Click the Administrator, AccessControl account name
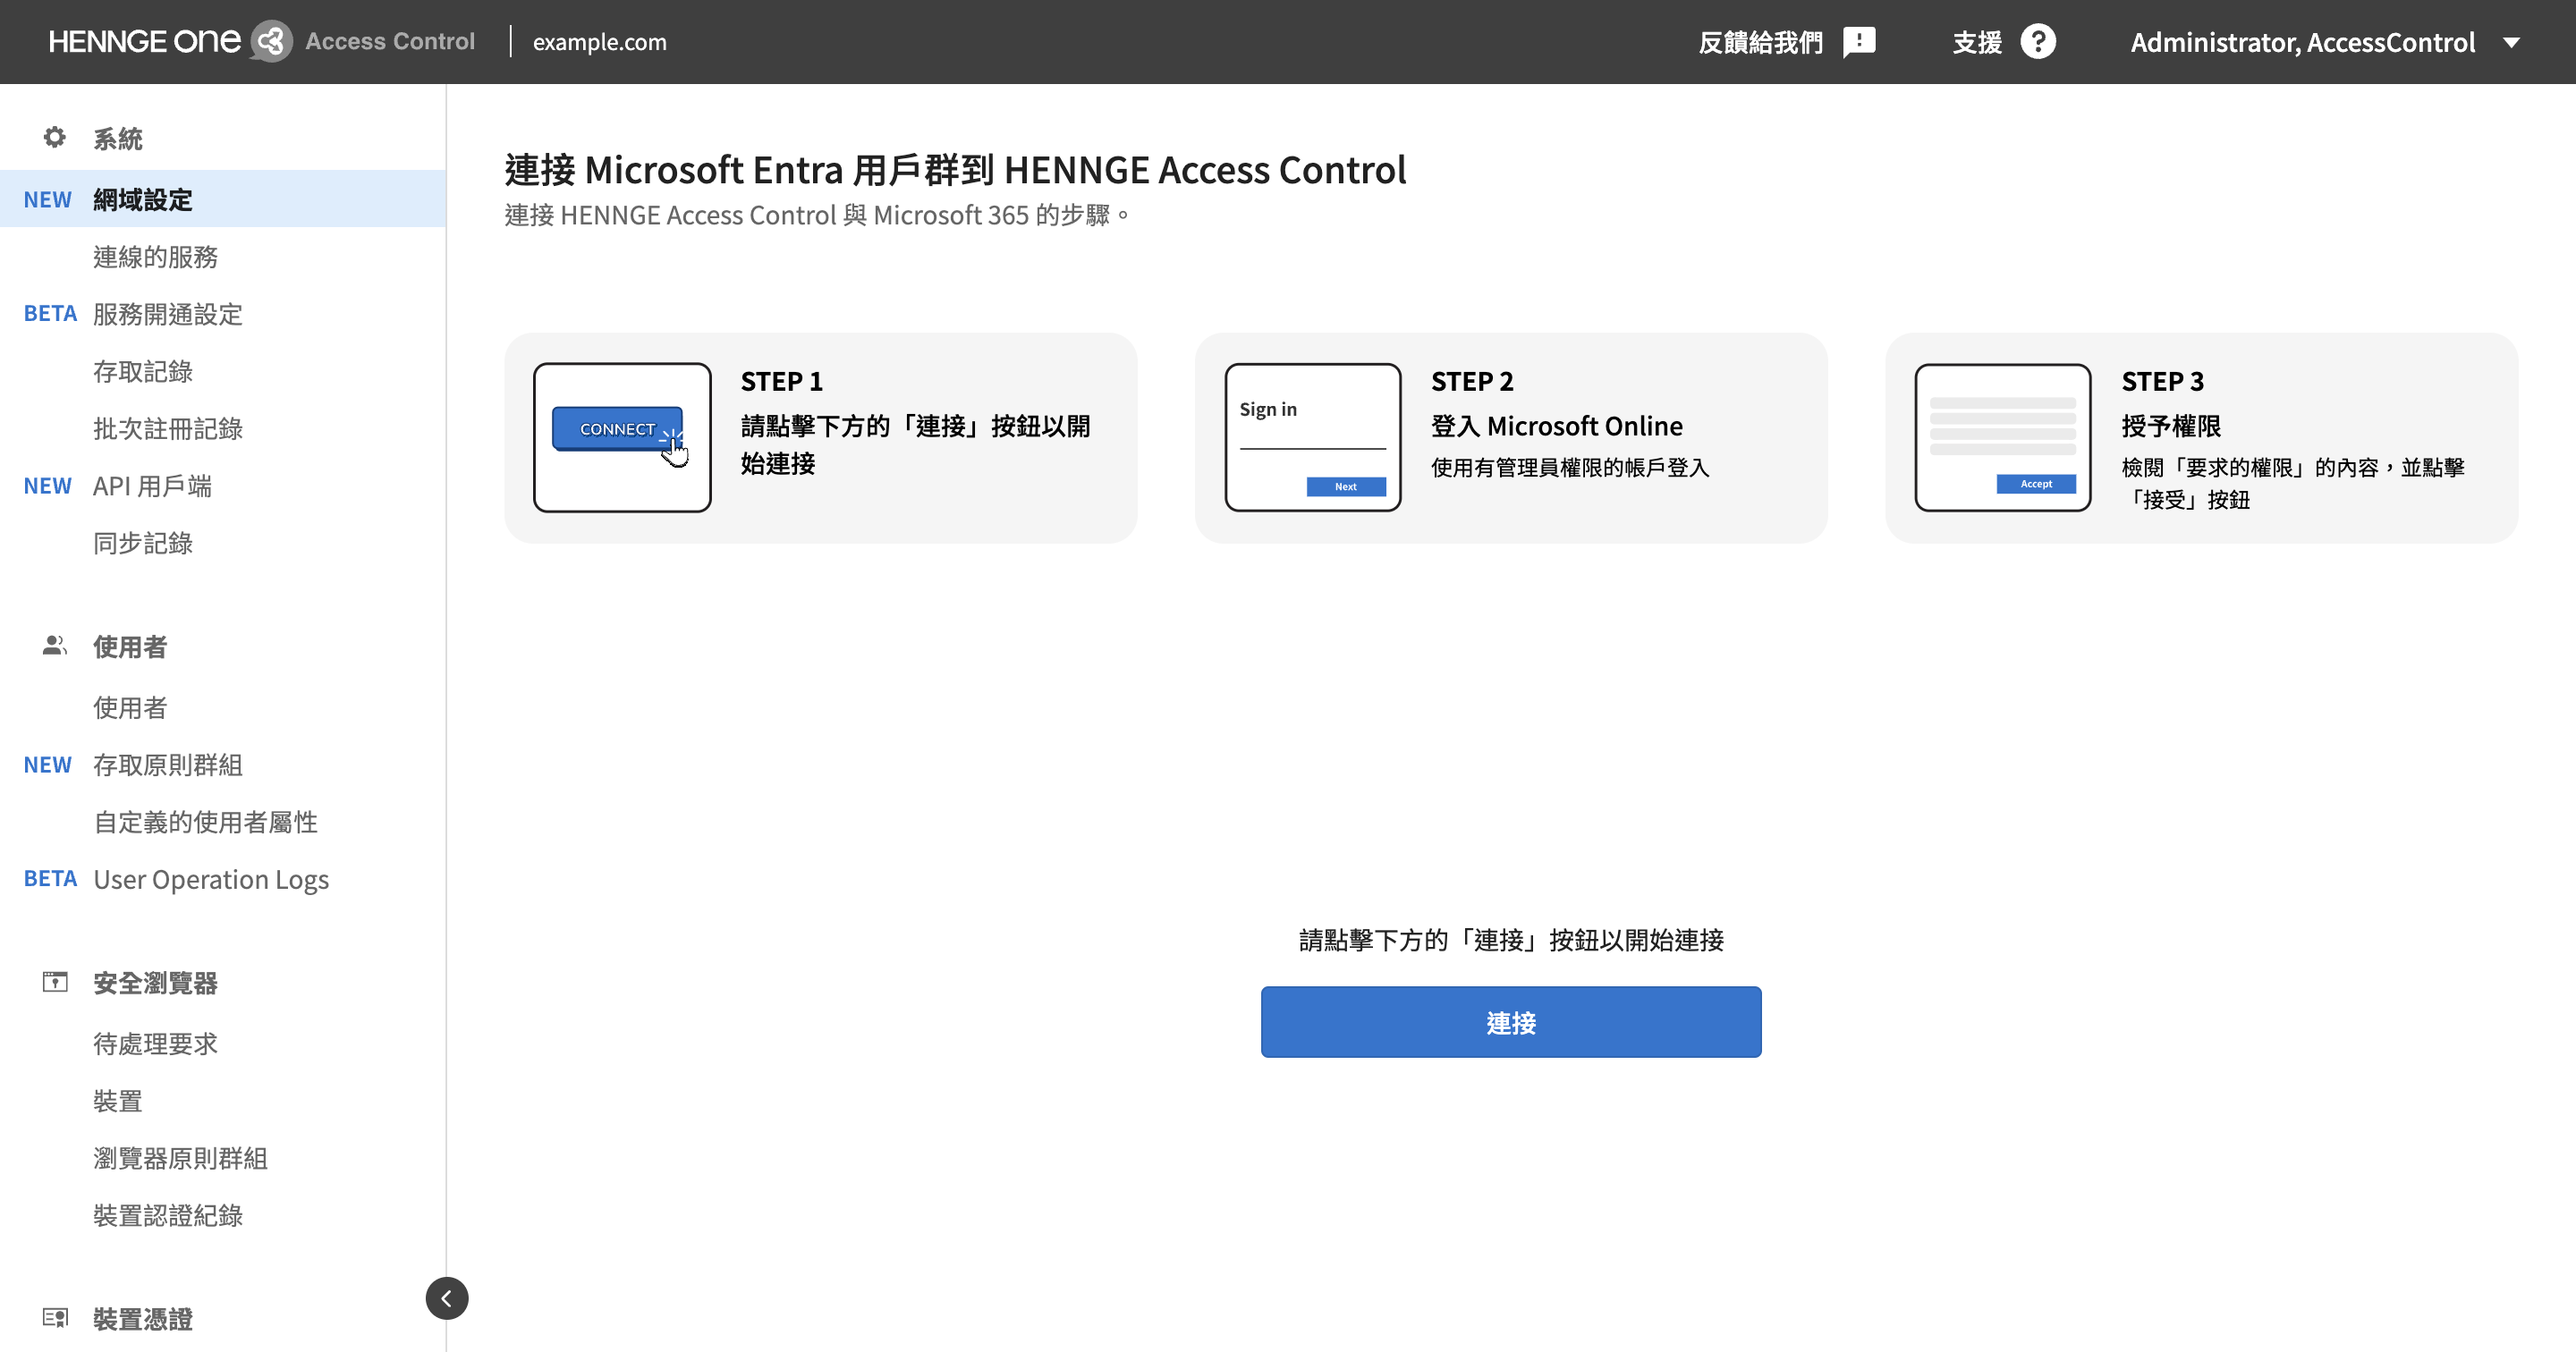This screenshot has width=2576, height=1352. (x=2302, y=42)
